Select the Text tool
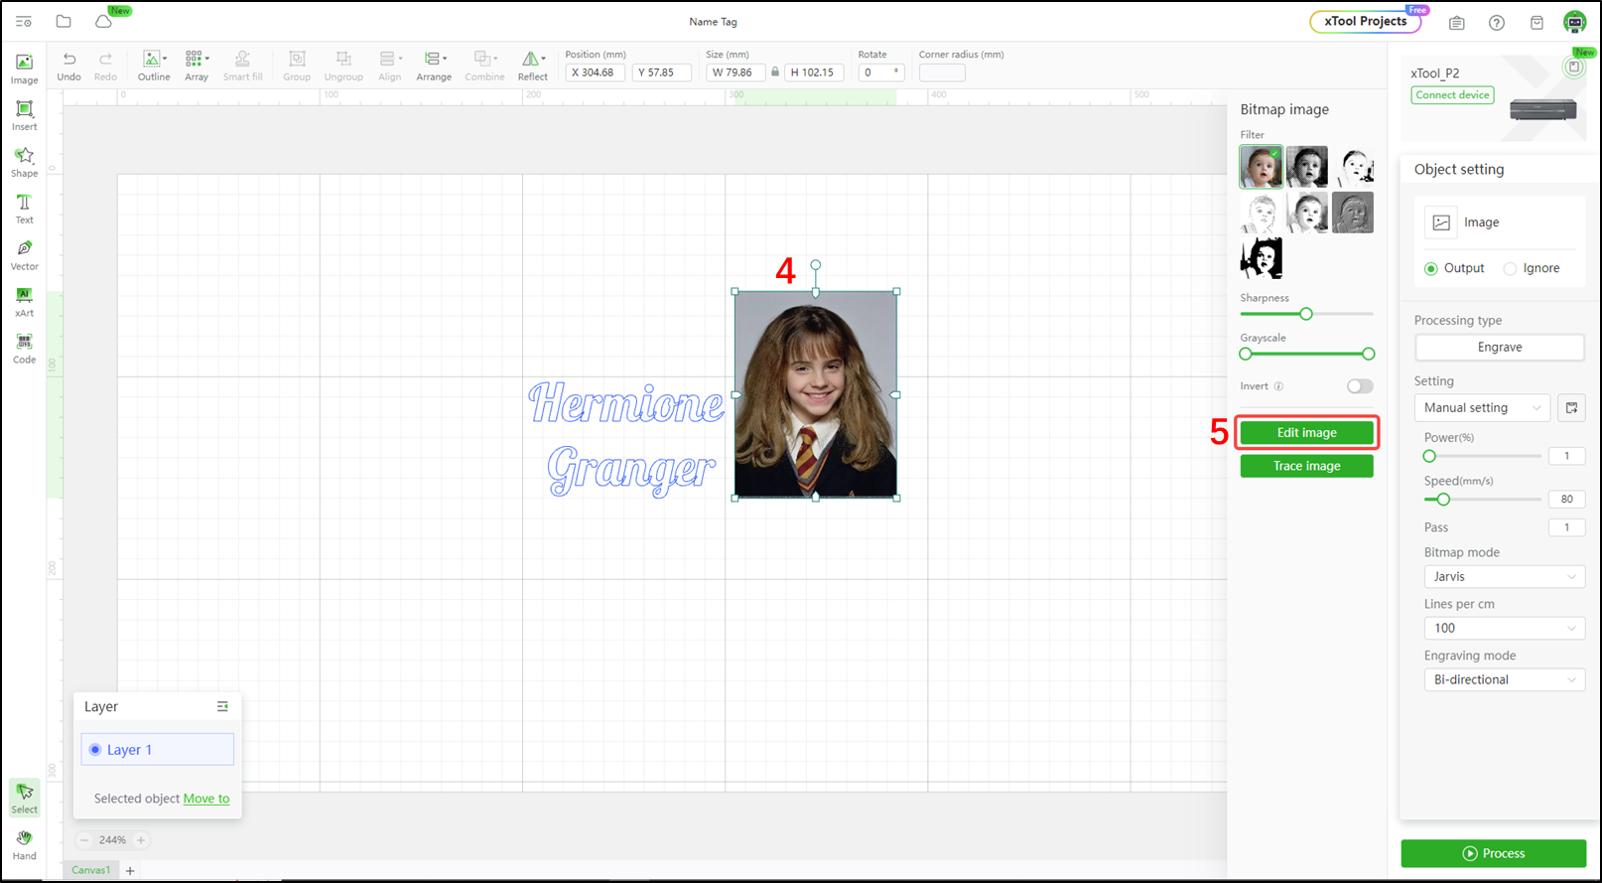 (24, 208)
